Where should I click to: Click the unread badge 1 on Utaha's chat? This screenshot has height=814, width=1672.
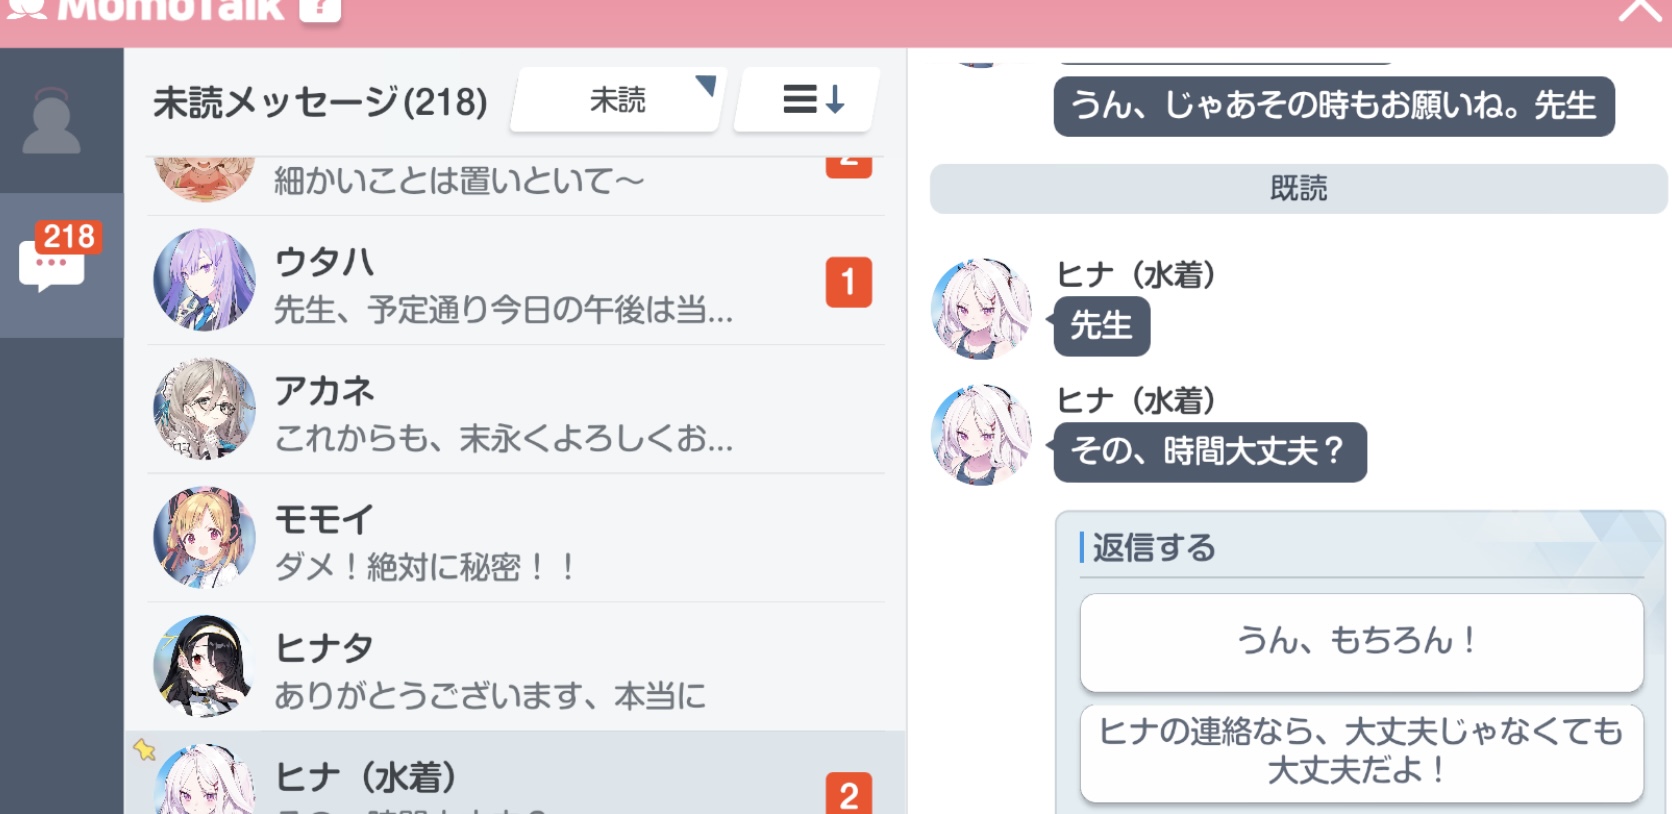coord(848,282)
